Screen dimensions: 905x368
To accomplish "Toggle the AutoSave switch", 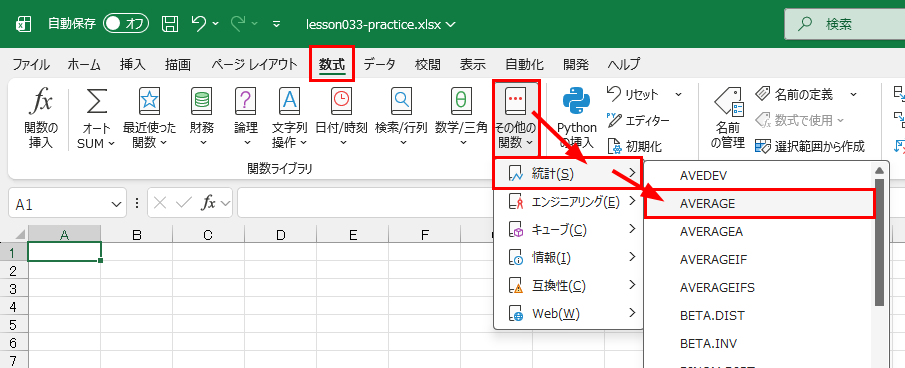I will point(126,24).
